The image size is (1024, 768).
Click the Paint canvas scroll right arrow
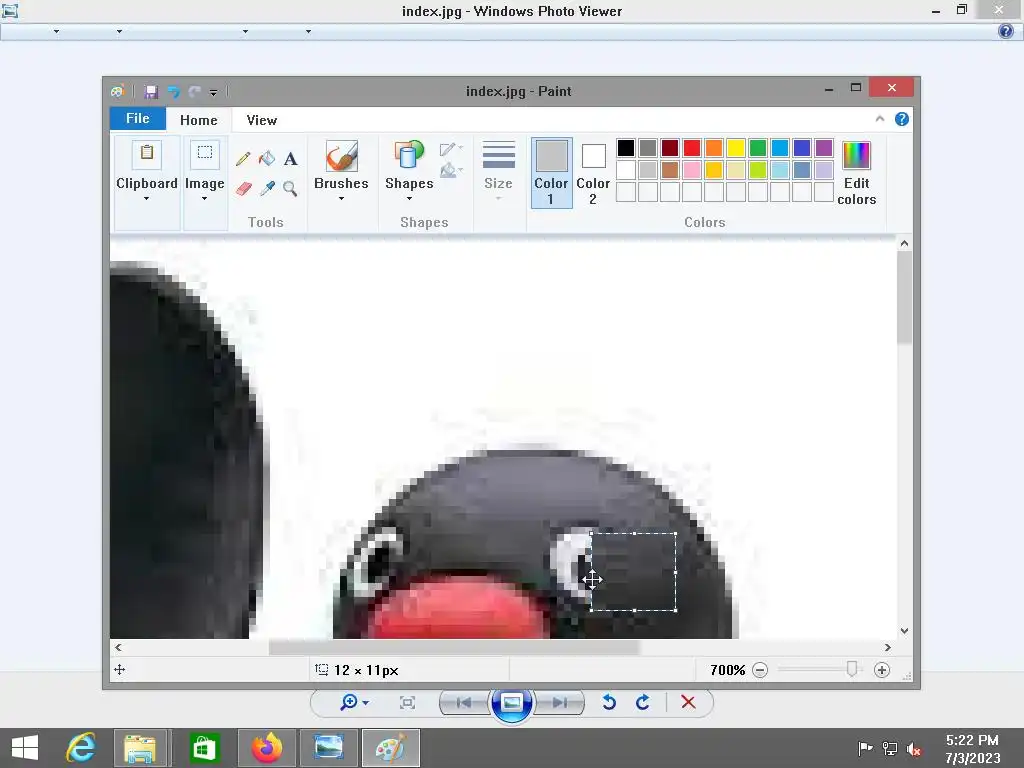point(888,647)
